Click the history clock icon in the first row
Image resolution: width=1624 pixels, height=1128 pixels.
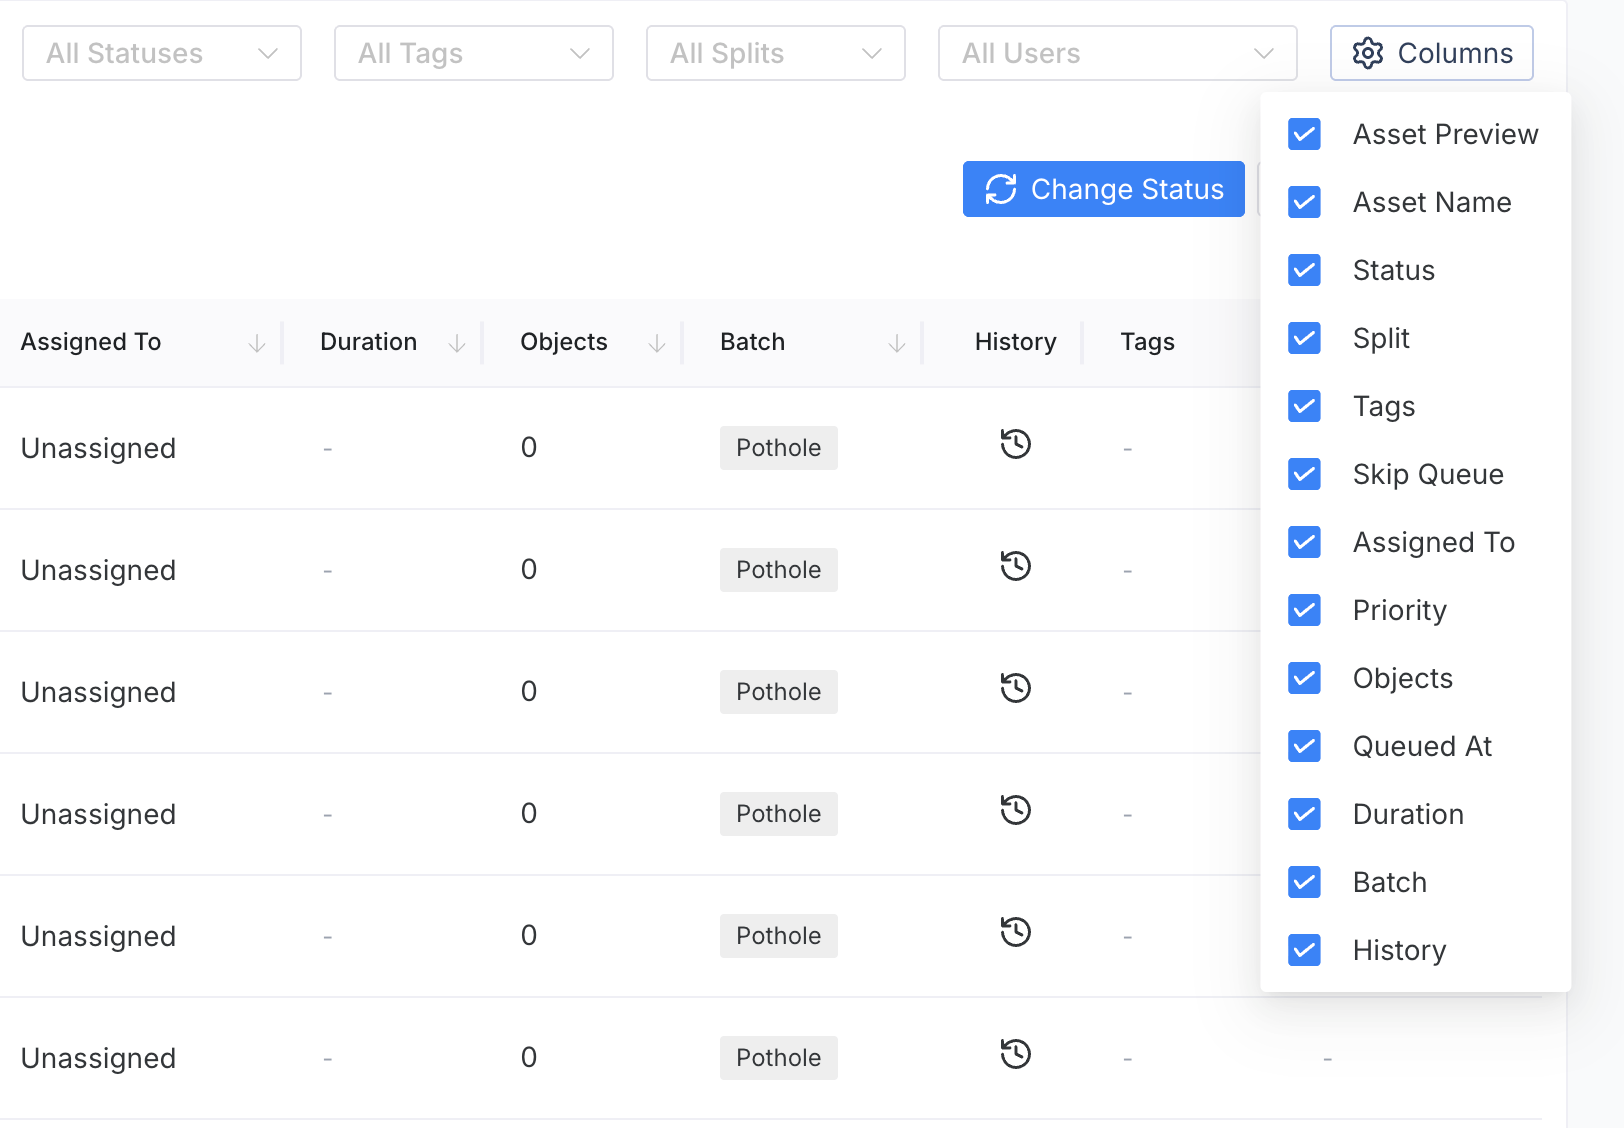(1015, 445)
